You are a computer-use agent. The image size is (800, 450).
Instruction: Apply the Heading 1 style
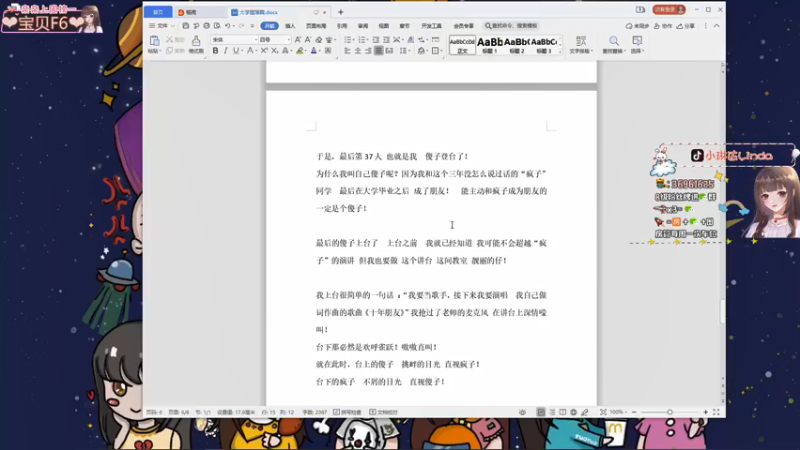pyautogui.click(x=490, y=45)
